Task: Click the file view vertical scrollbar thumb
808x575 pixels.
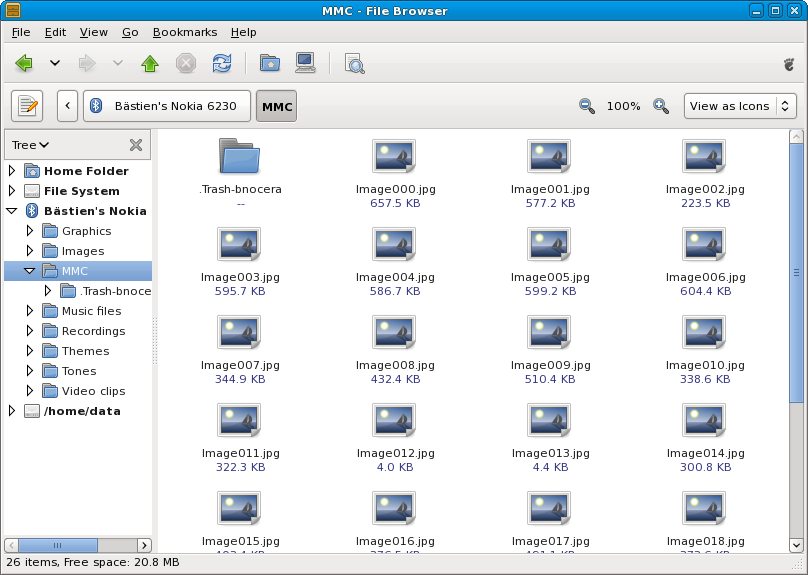Action: [x=796, y=273]
